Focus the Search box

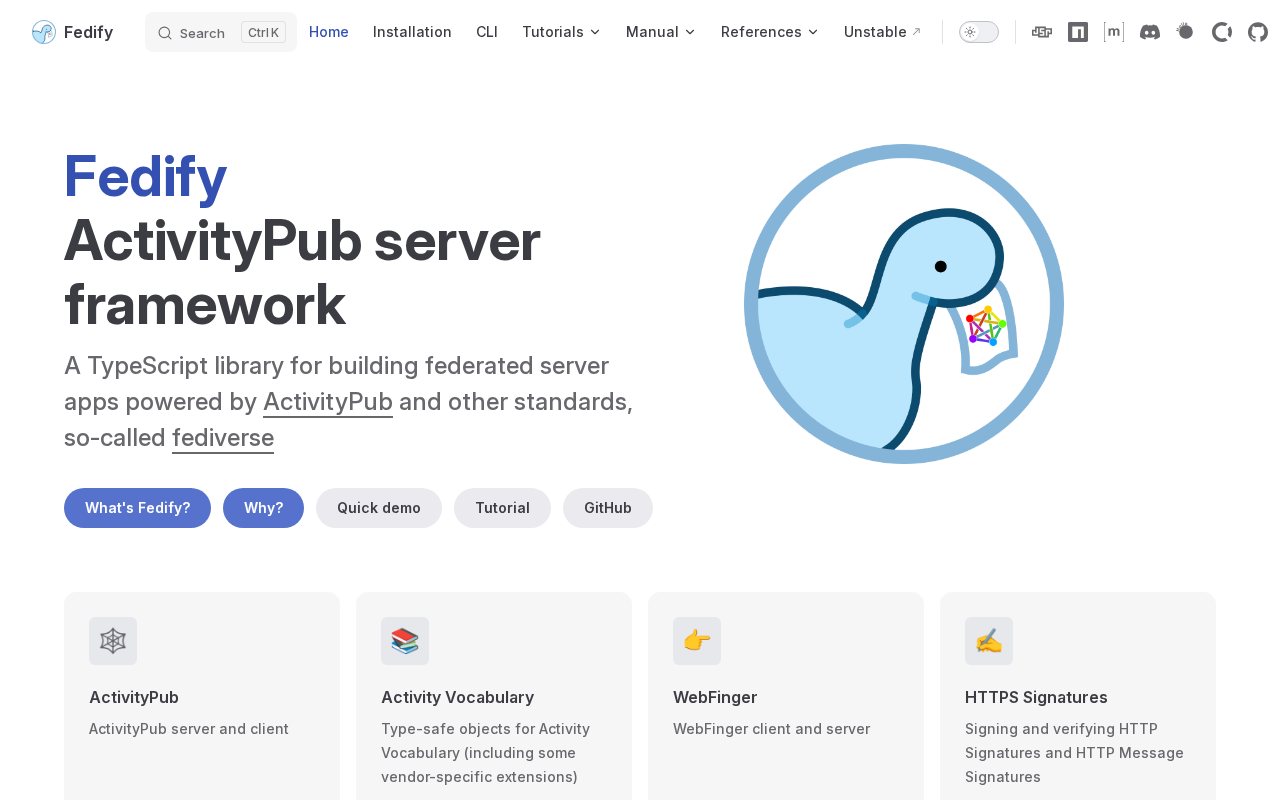point(221,32)
